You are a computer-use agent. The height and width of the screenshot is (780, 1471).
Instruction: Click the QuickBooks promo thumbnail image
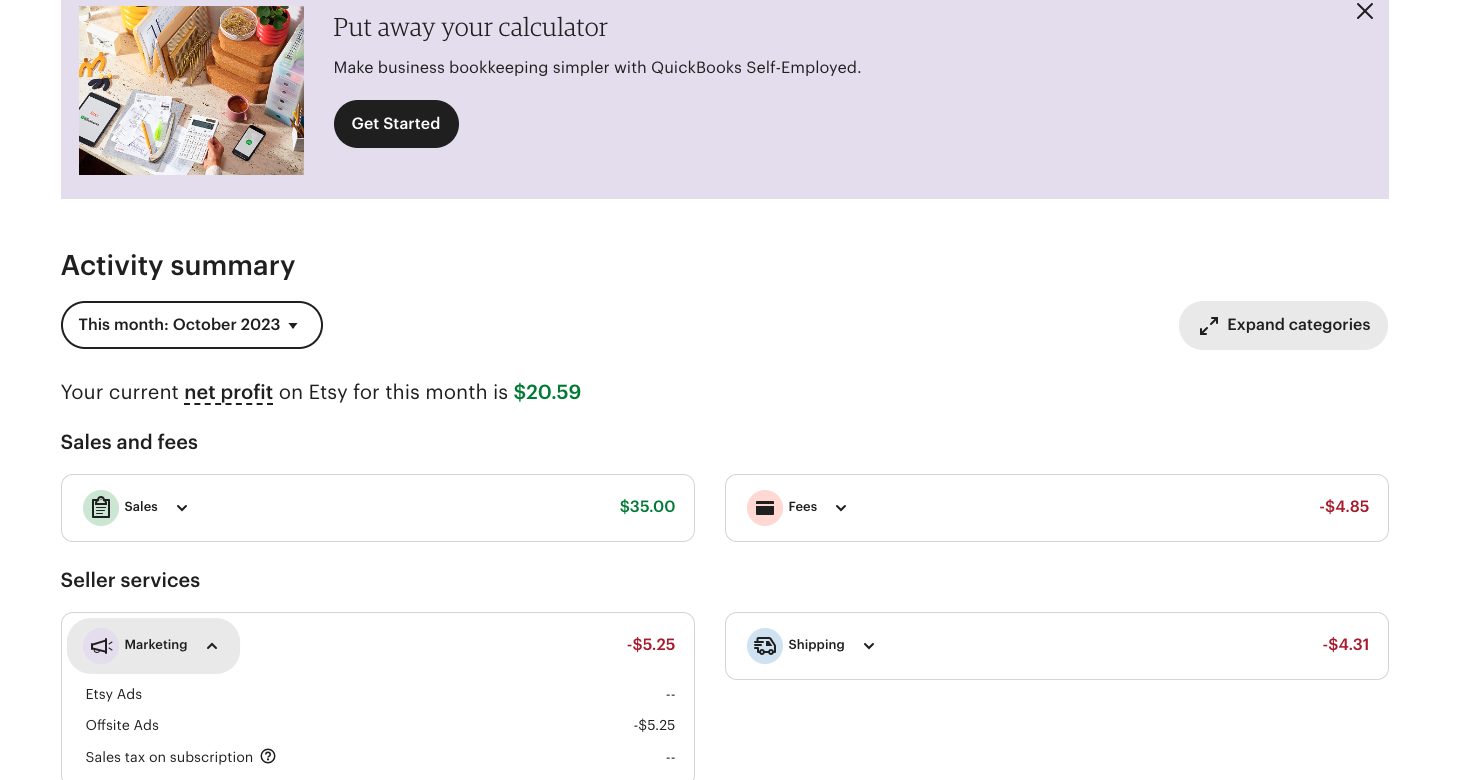pos(191,91)
